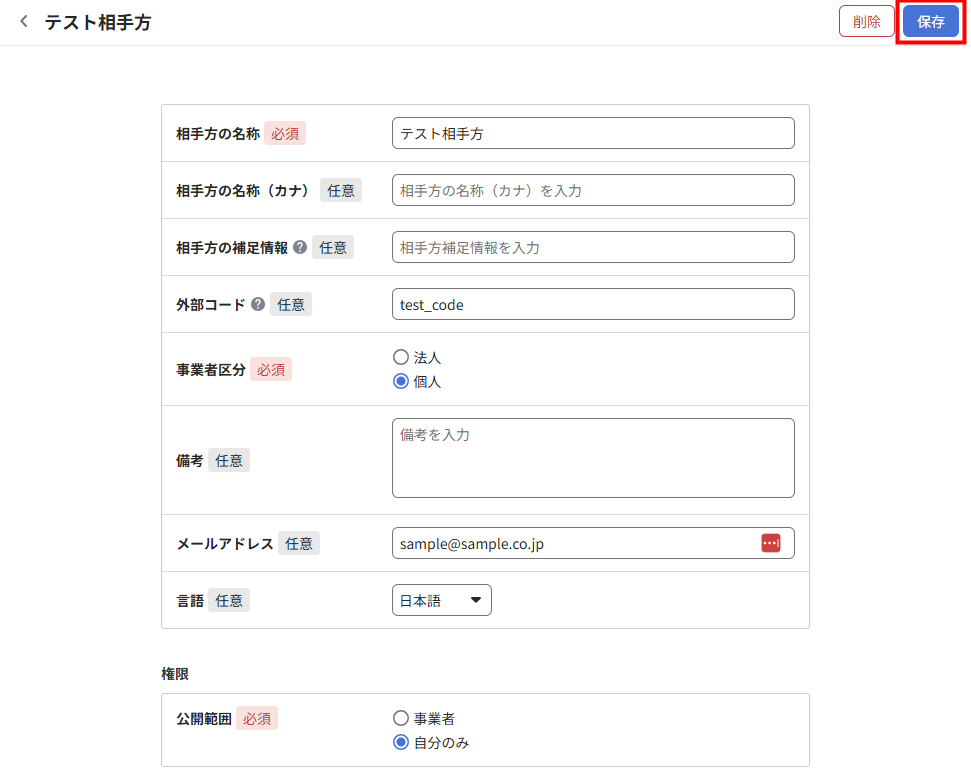Click the メールアドレス field label
Viewport: 971px width, 779px height.
tap(224, 543)
